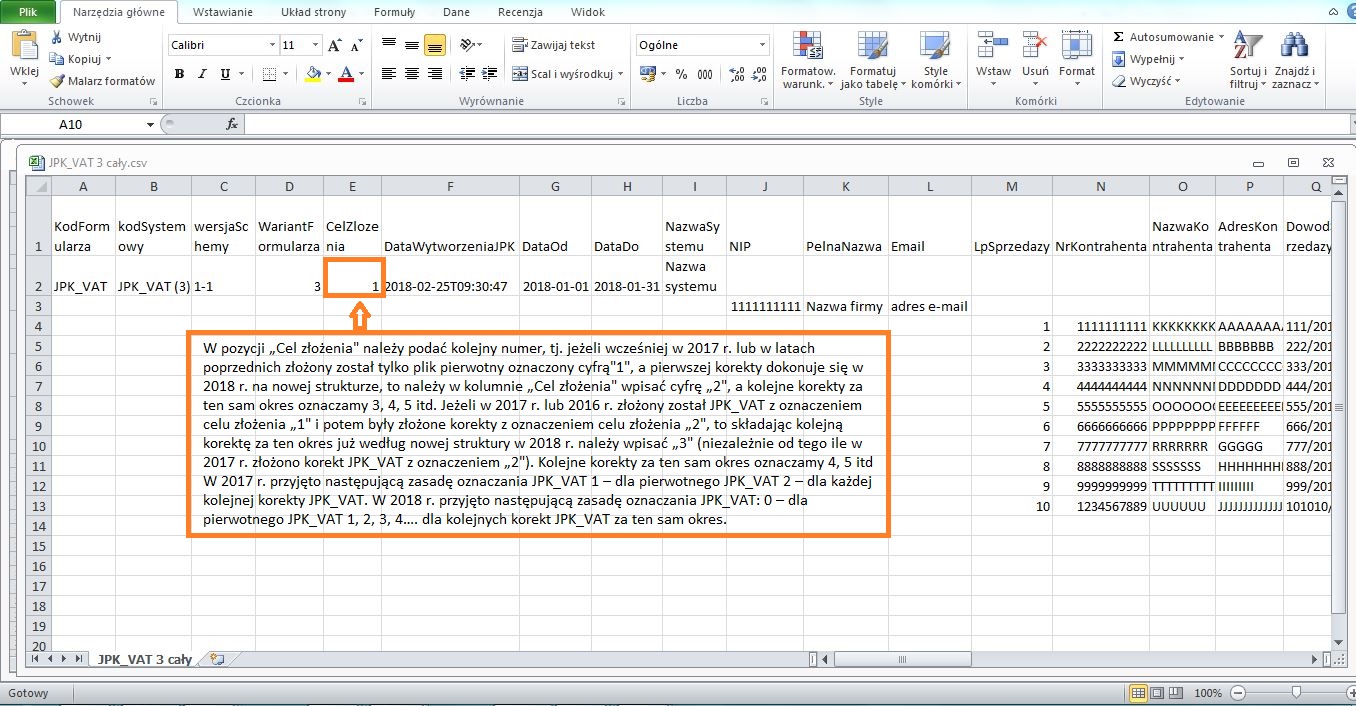Open Sortuj i filtruj menu
The height and width of the screenshot is (706, 1356).
point(1247,60)
